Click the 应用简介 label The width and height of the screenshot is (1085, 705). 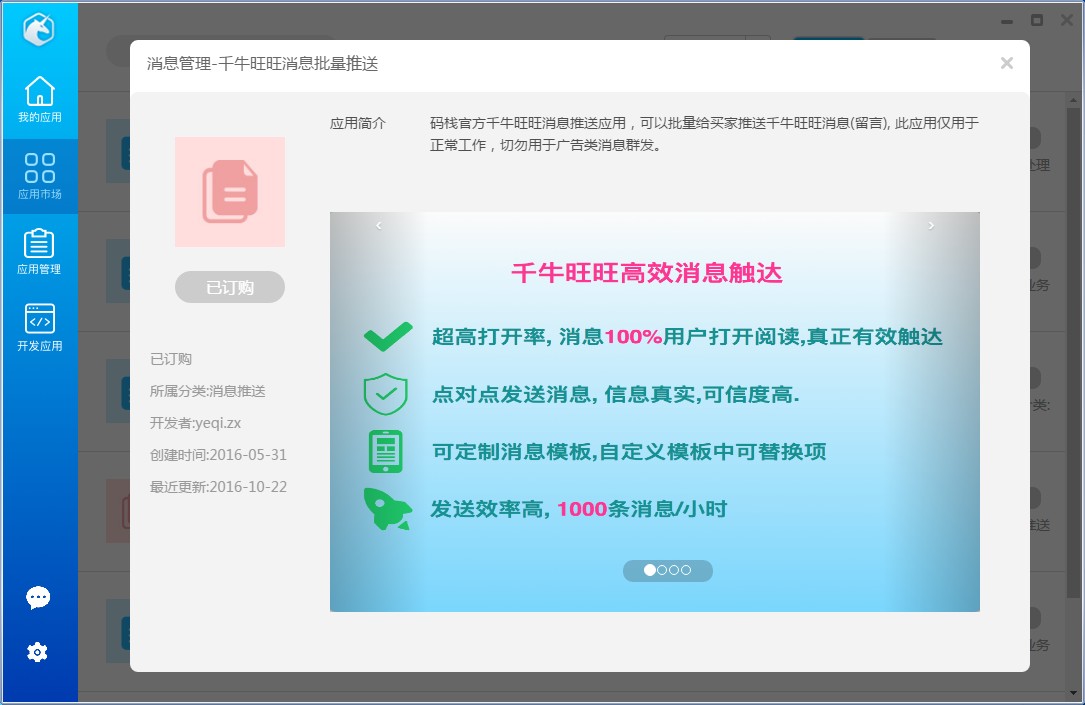pos(358,123)
